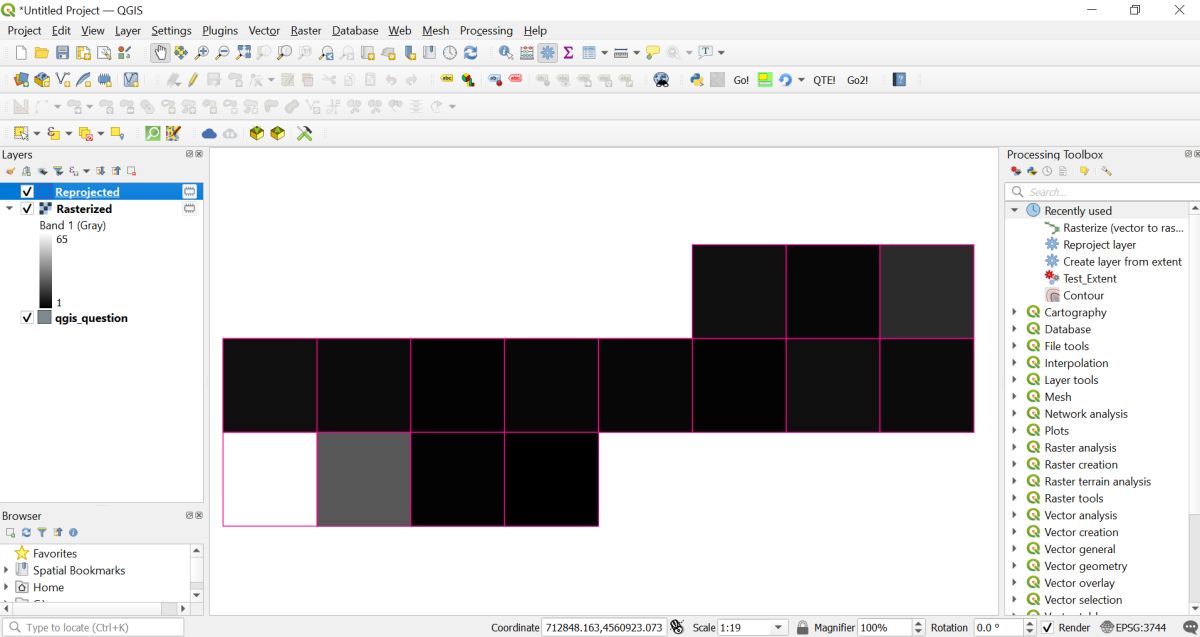Open layer styling panel paintbrush icon
Screen dimensions: 1200x637
click(x=10, y=171)
